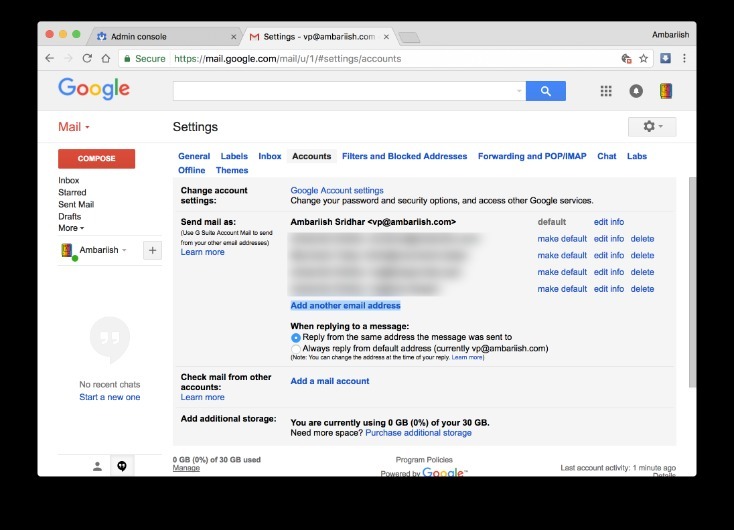Click Purchase additional storage link

(418, 433)
